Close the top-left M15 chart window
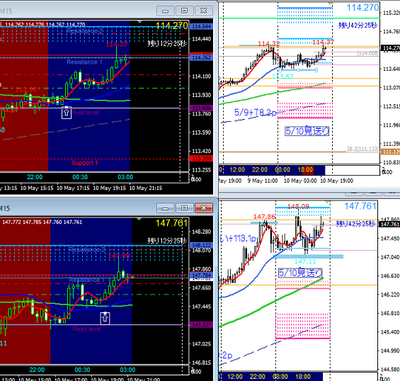This screenshot has width=400, height=381. 204,11
